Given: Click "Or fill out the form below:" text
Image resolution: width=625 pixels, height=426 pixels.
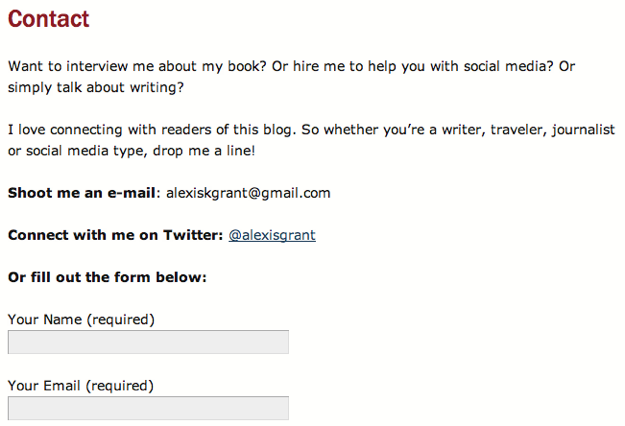Looking at the screenshot, I should [107, 277].
